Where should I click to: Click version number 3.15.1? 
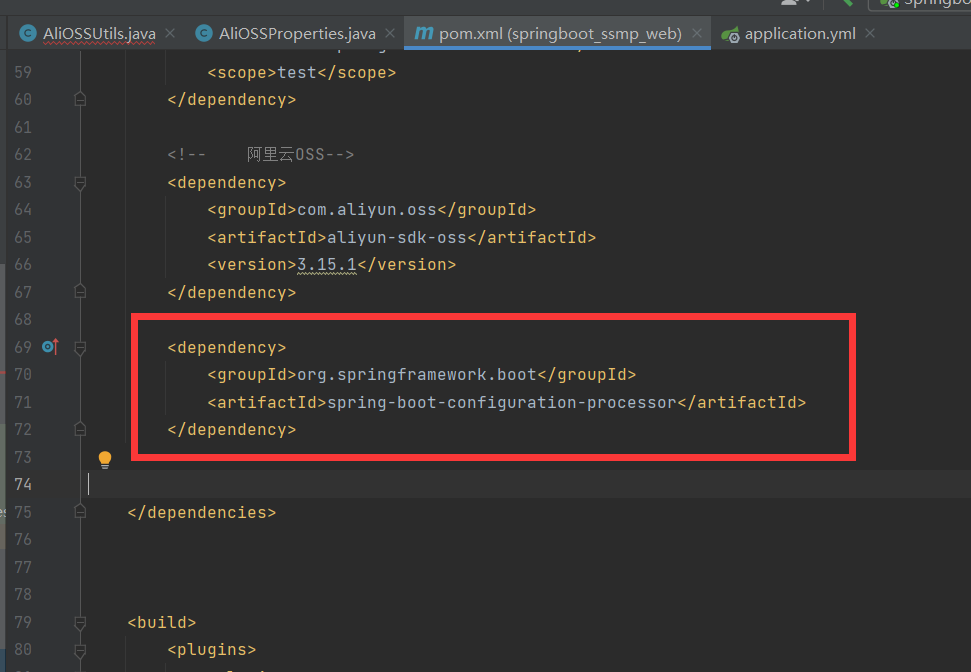(x=327, y=264)
